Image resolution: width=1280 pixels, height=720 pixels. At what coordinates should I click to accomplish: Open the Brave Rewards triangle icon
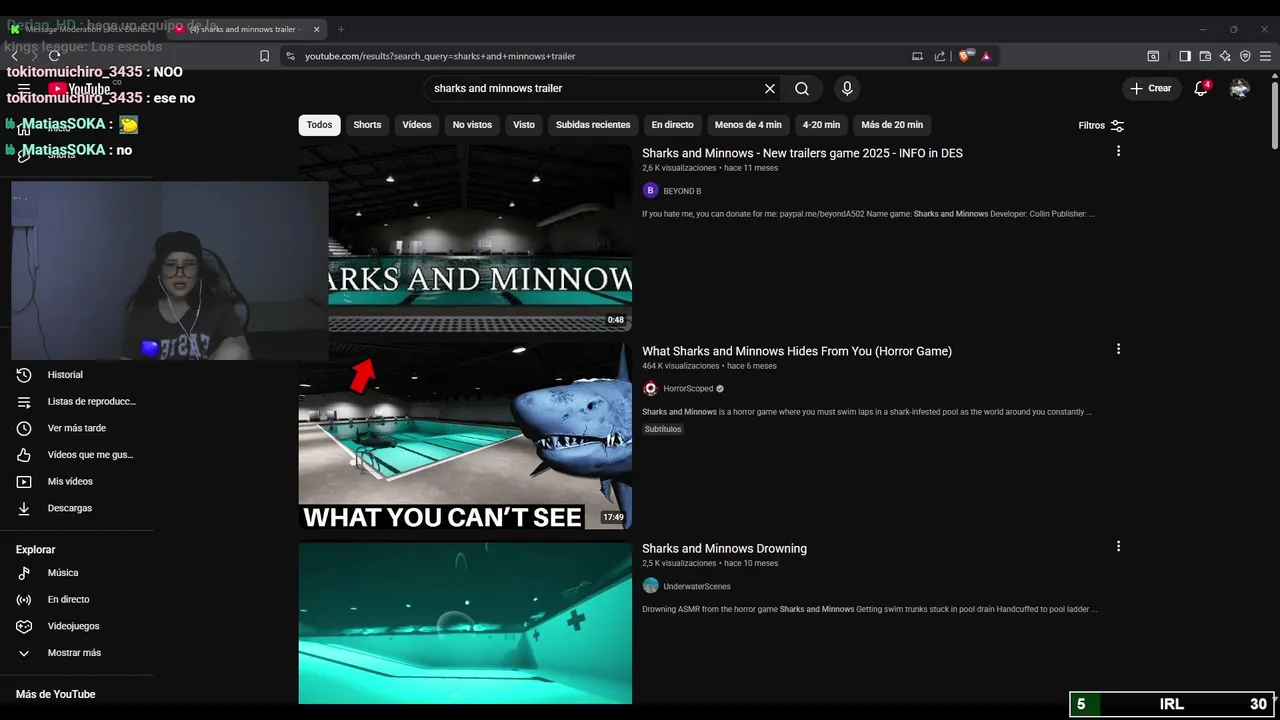(x=986, y=56)
